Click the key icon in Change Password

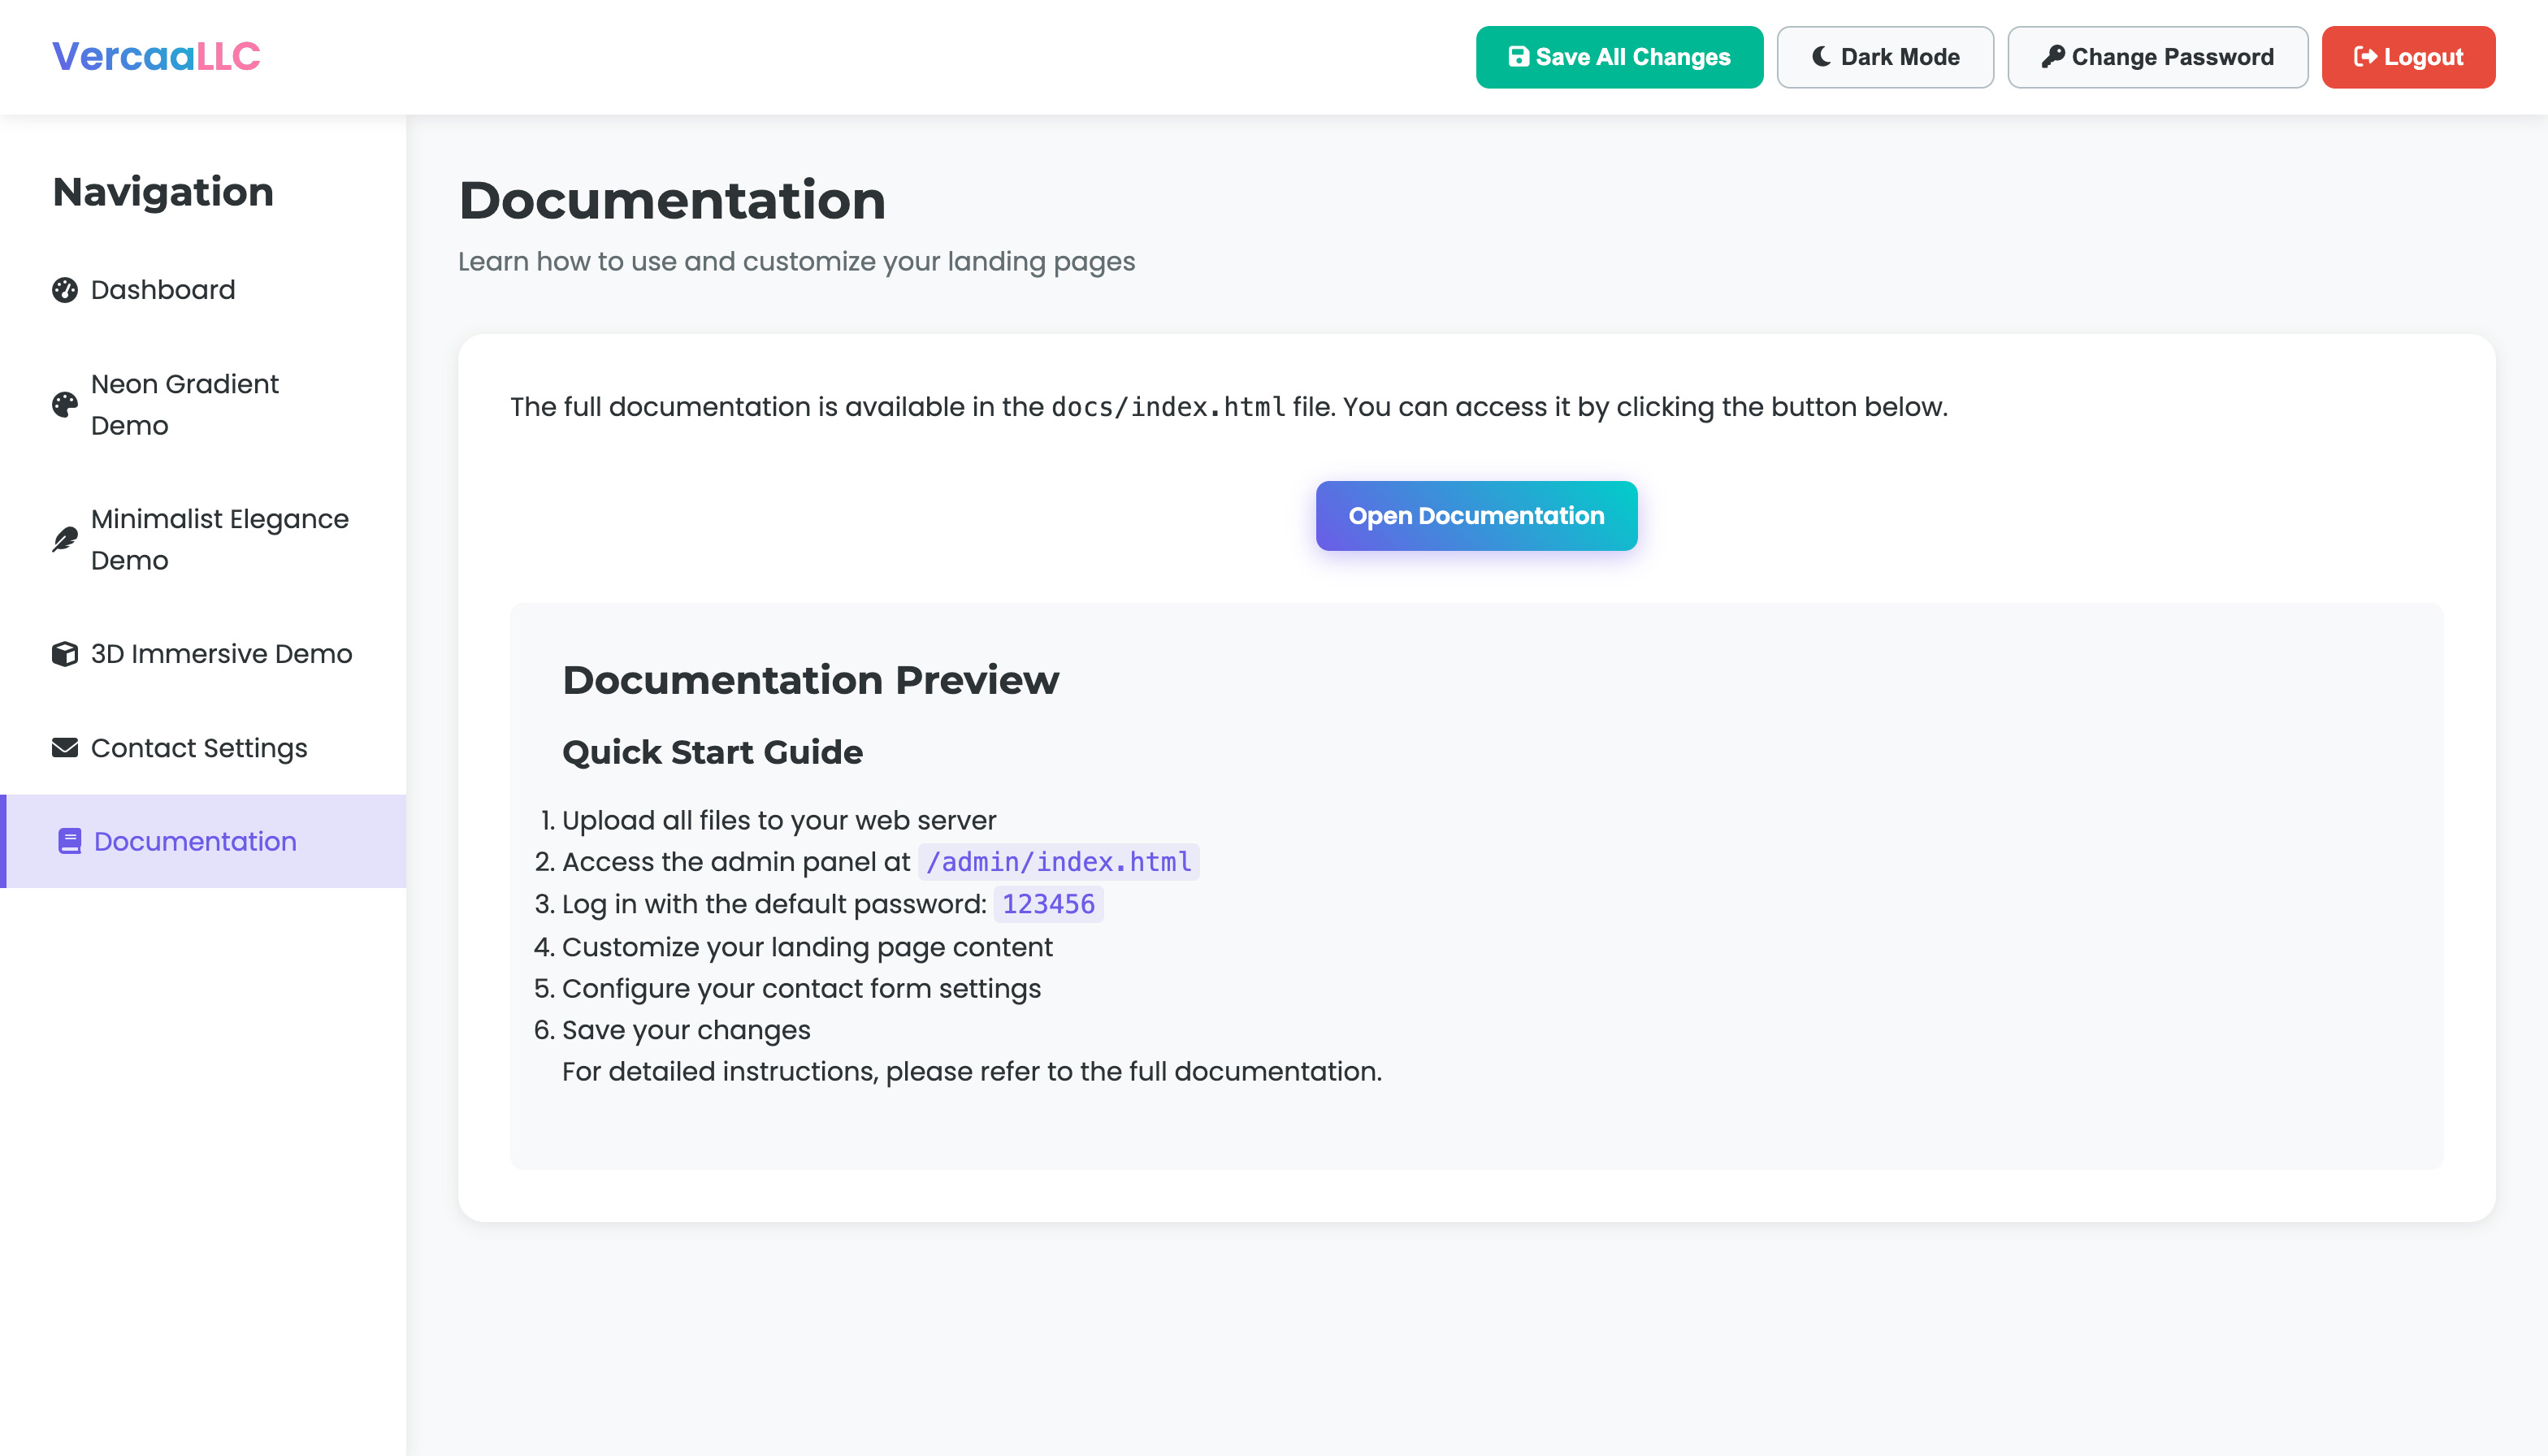2053,57
